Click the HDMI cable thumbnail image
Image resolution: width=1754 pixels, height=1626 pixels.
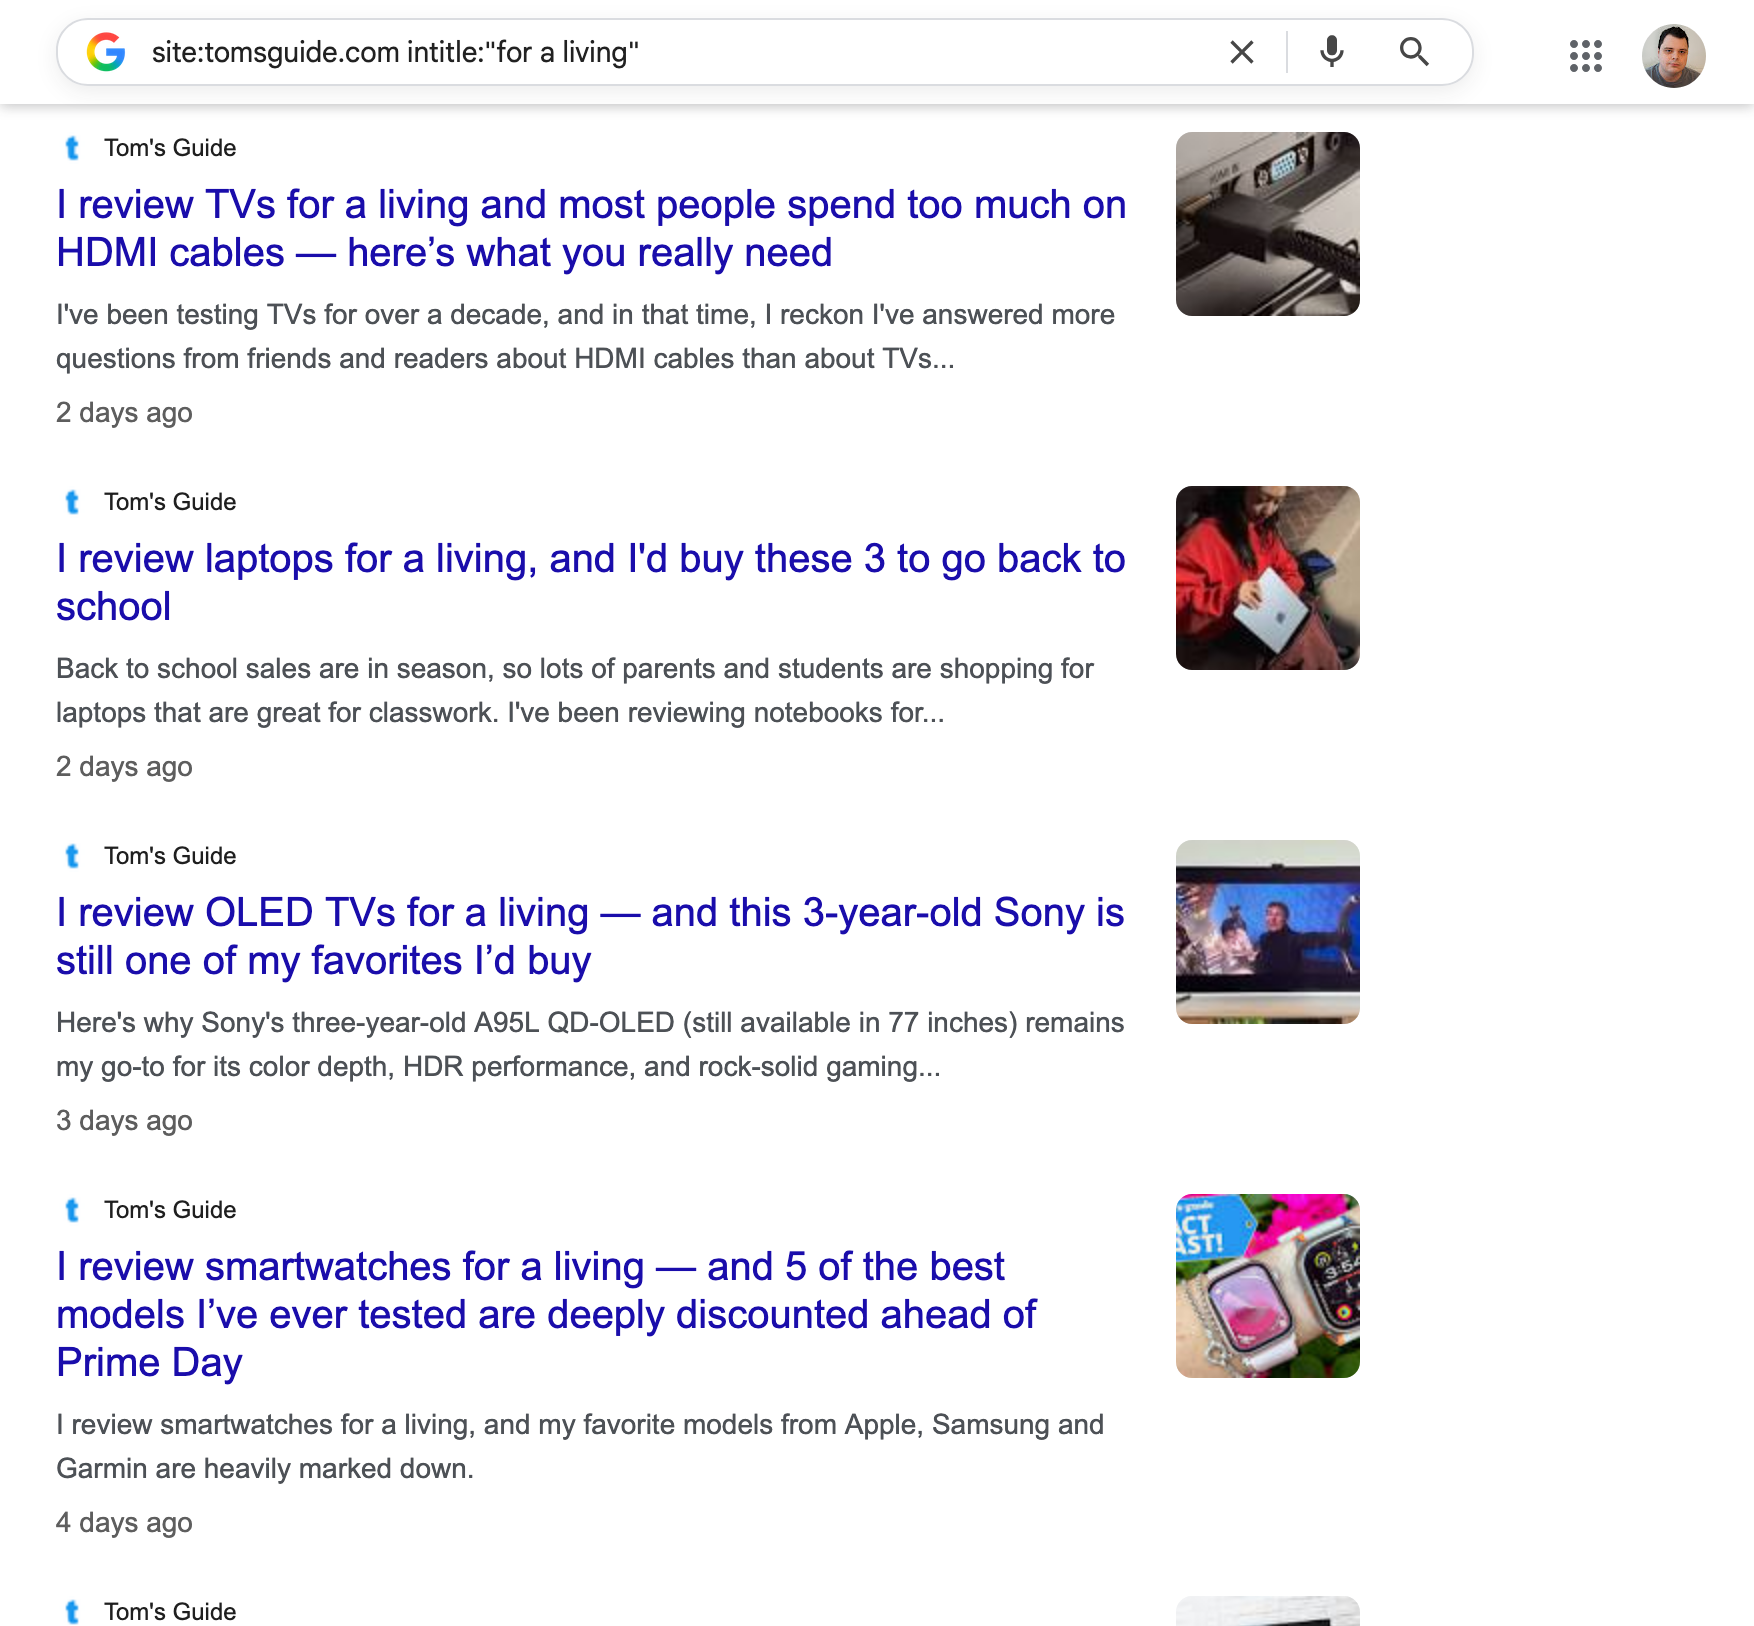click(x=1267, y=224)
